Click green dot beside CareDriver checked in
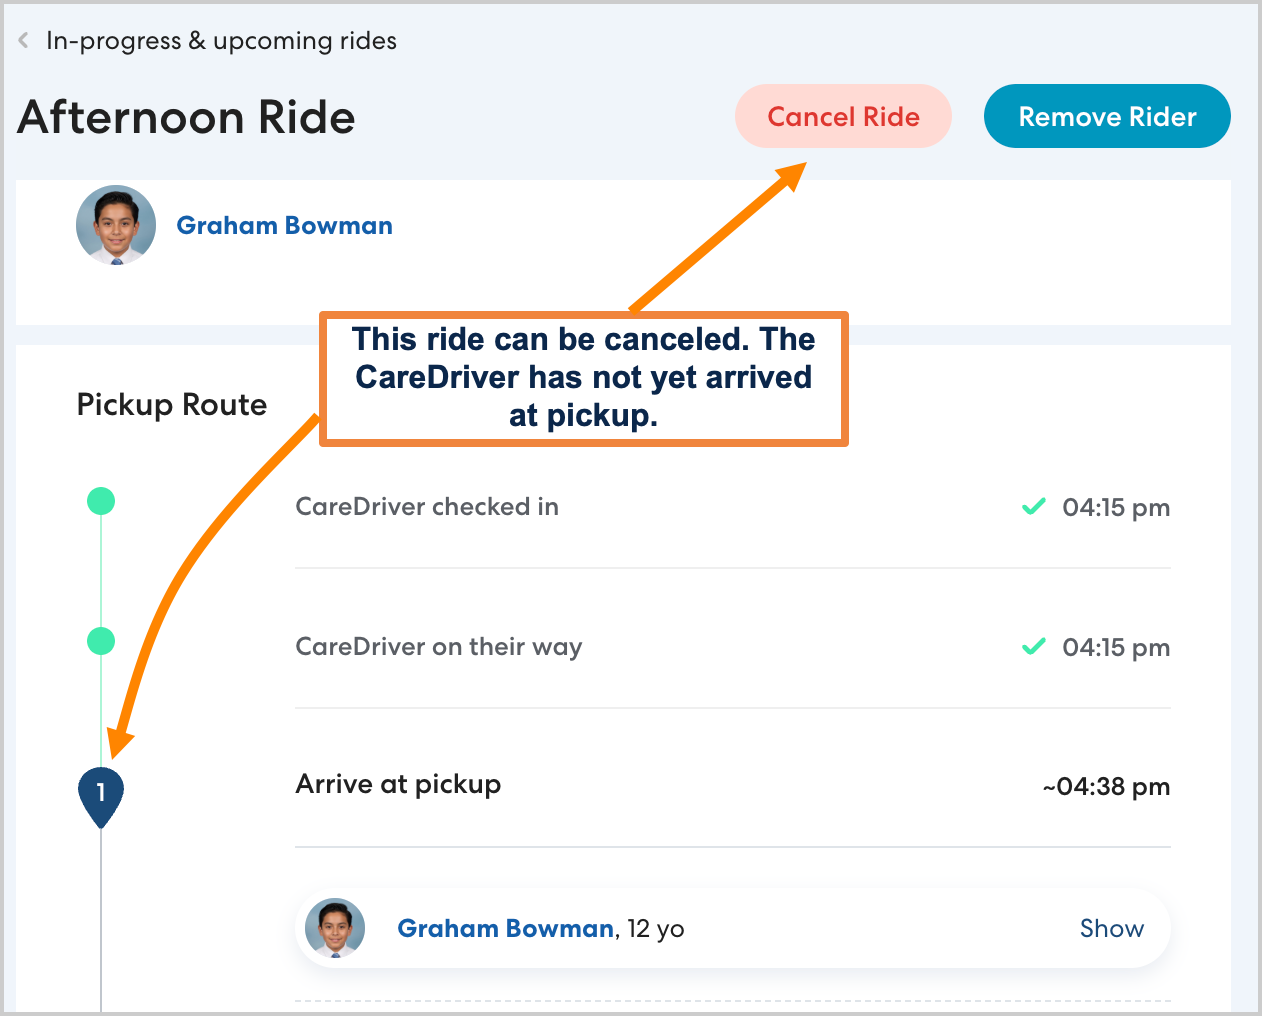 click(101, 501)
